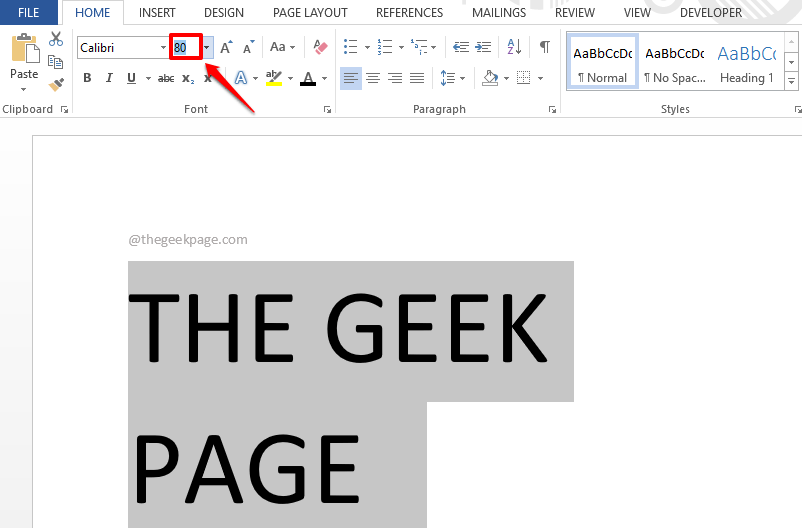Click the Cut scissors icon
Screen dimensions: 802x528
[56, 40]
